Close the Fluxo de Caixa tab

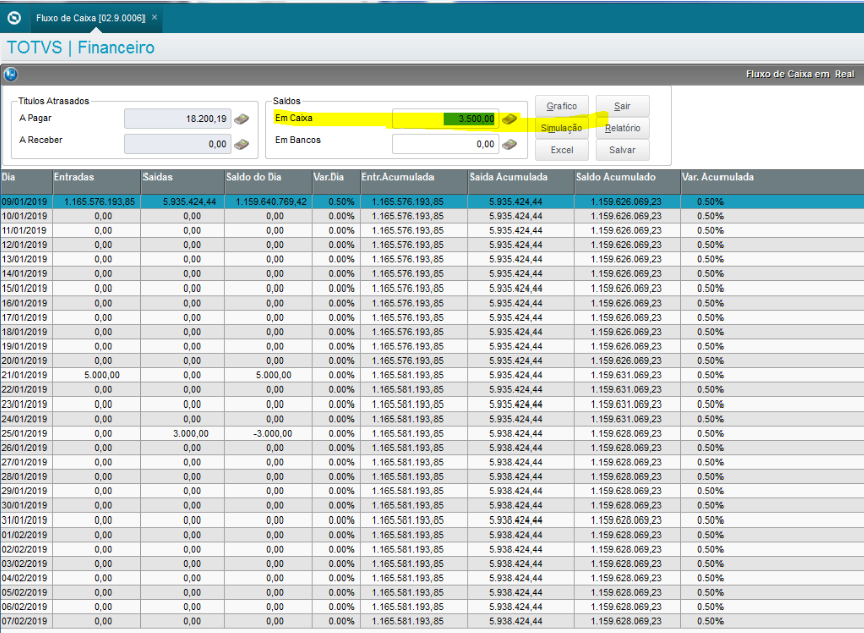[x=155, y=18]
